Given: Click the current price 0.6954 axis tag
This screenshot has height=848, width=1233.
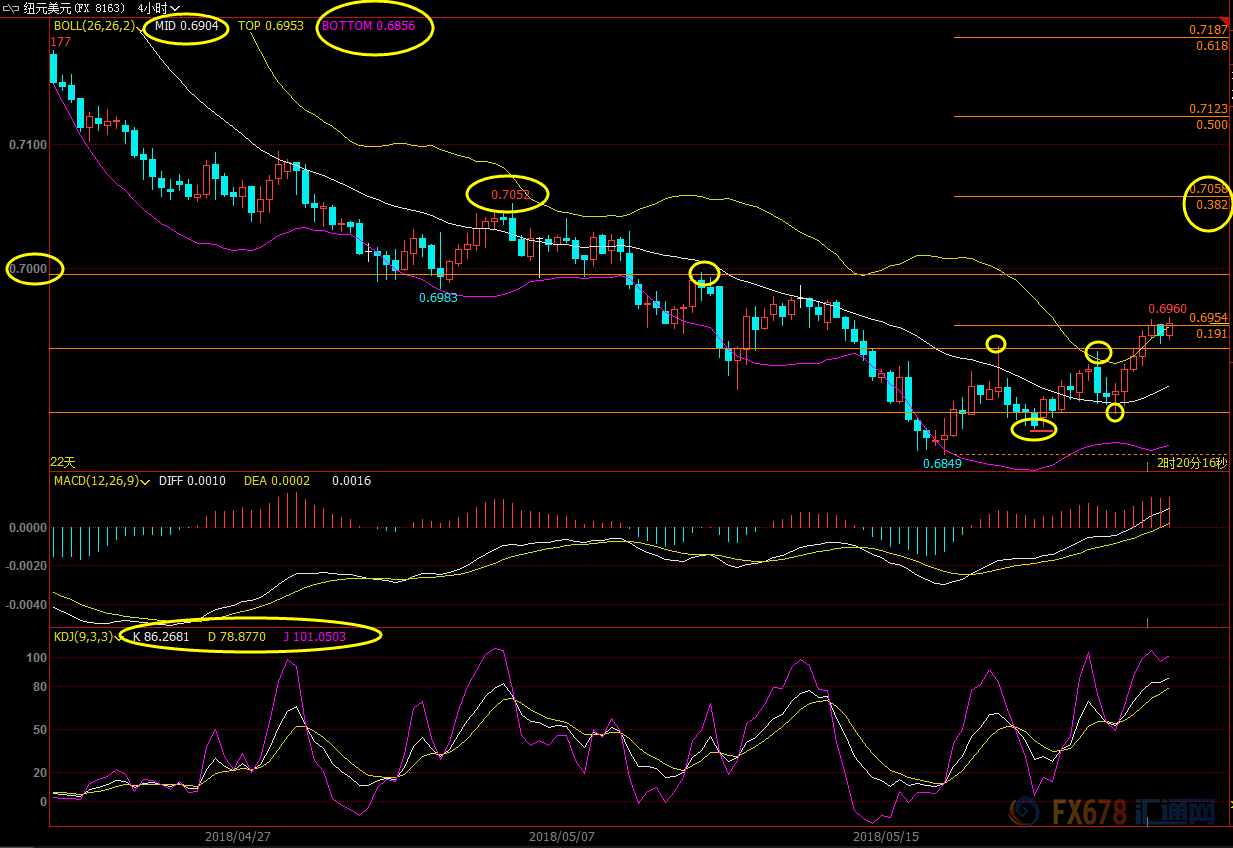Looking at the screenshot, I should [x=1208, y=318].
